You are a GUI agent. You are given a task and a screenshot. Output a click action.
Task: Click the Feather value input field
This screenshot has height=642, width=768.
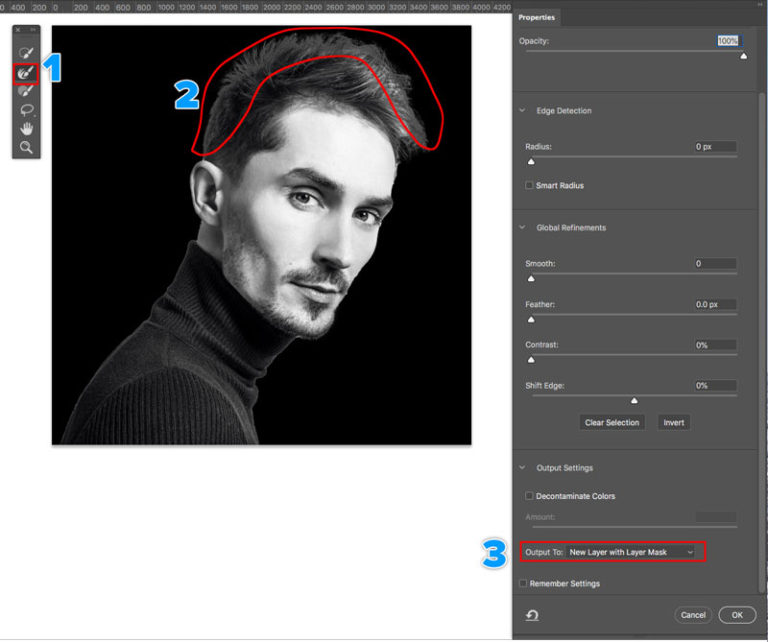(x=715, y=304)
